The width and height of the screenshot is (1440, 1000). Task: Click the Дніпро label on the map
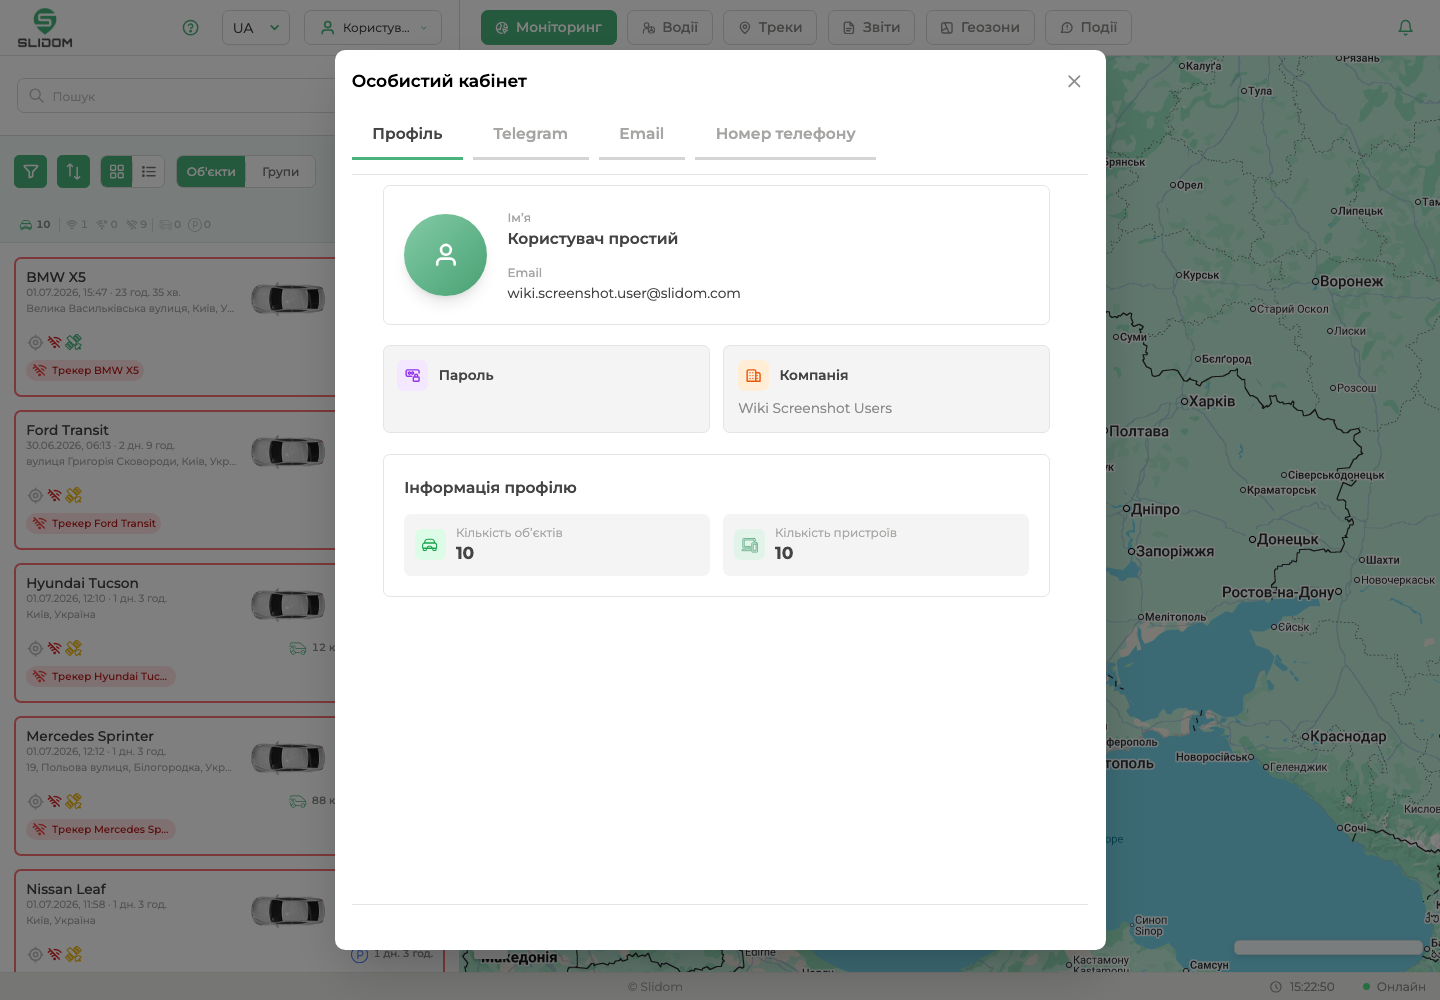point(1155,509)
